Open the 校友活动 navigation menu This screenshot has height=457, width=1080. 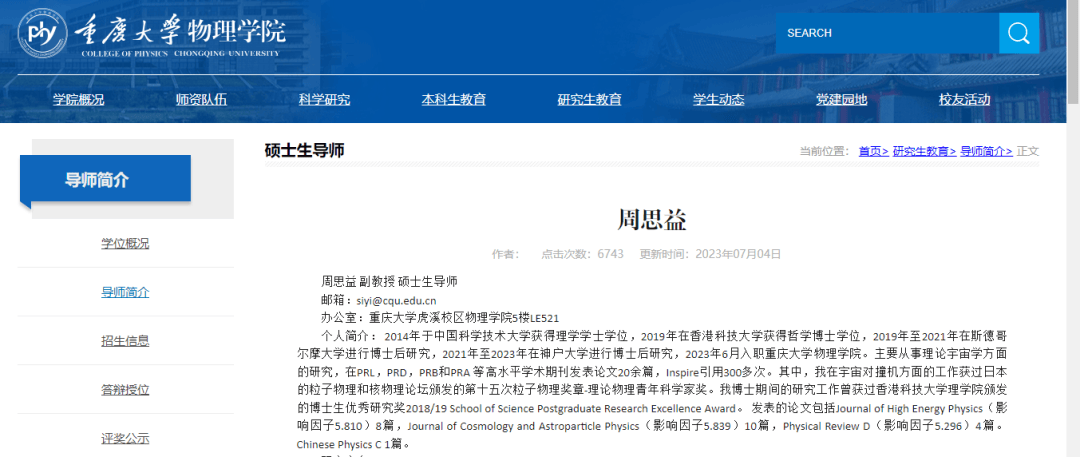click(x=964, y=99)
